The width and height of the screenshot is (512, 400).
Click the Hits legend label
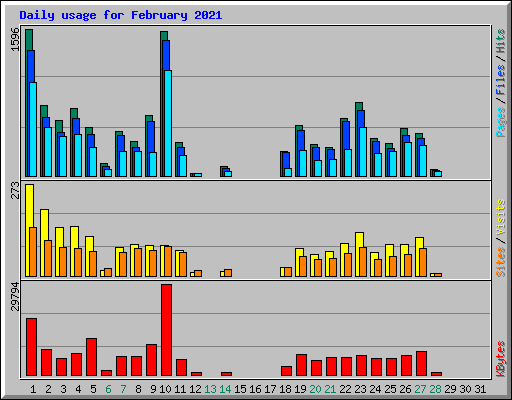click(x=501, y=41)
